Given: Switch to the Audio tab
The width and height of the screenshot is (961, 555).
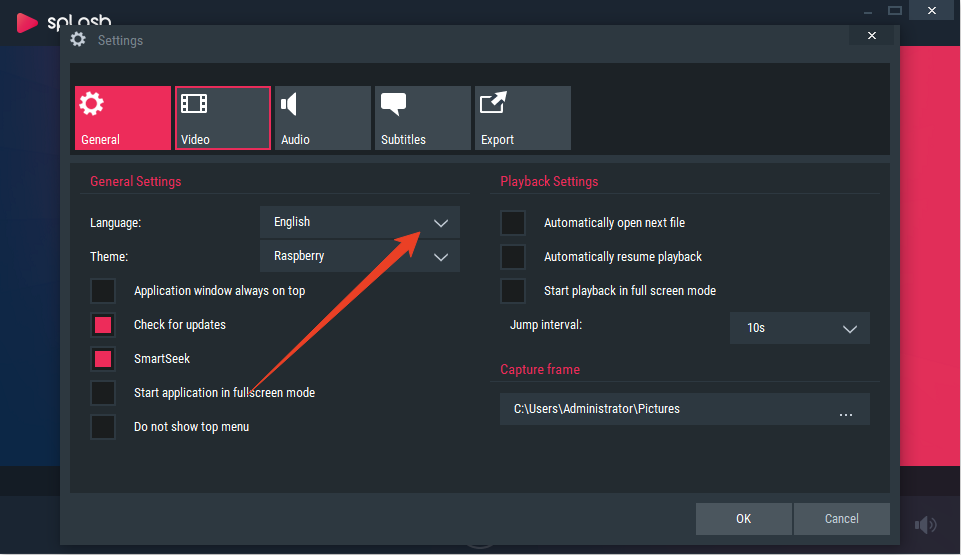Looking at the screenshot, I should [323, 118].
